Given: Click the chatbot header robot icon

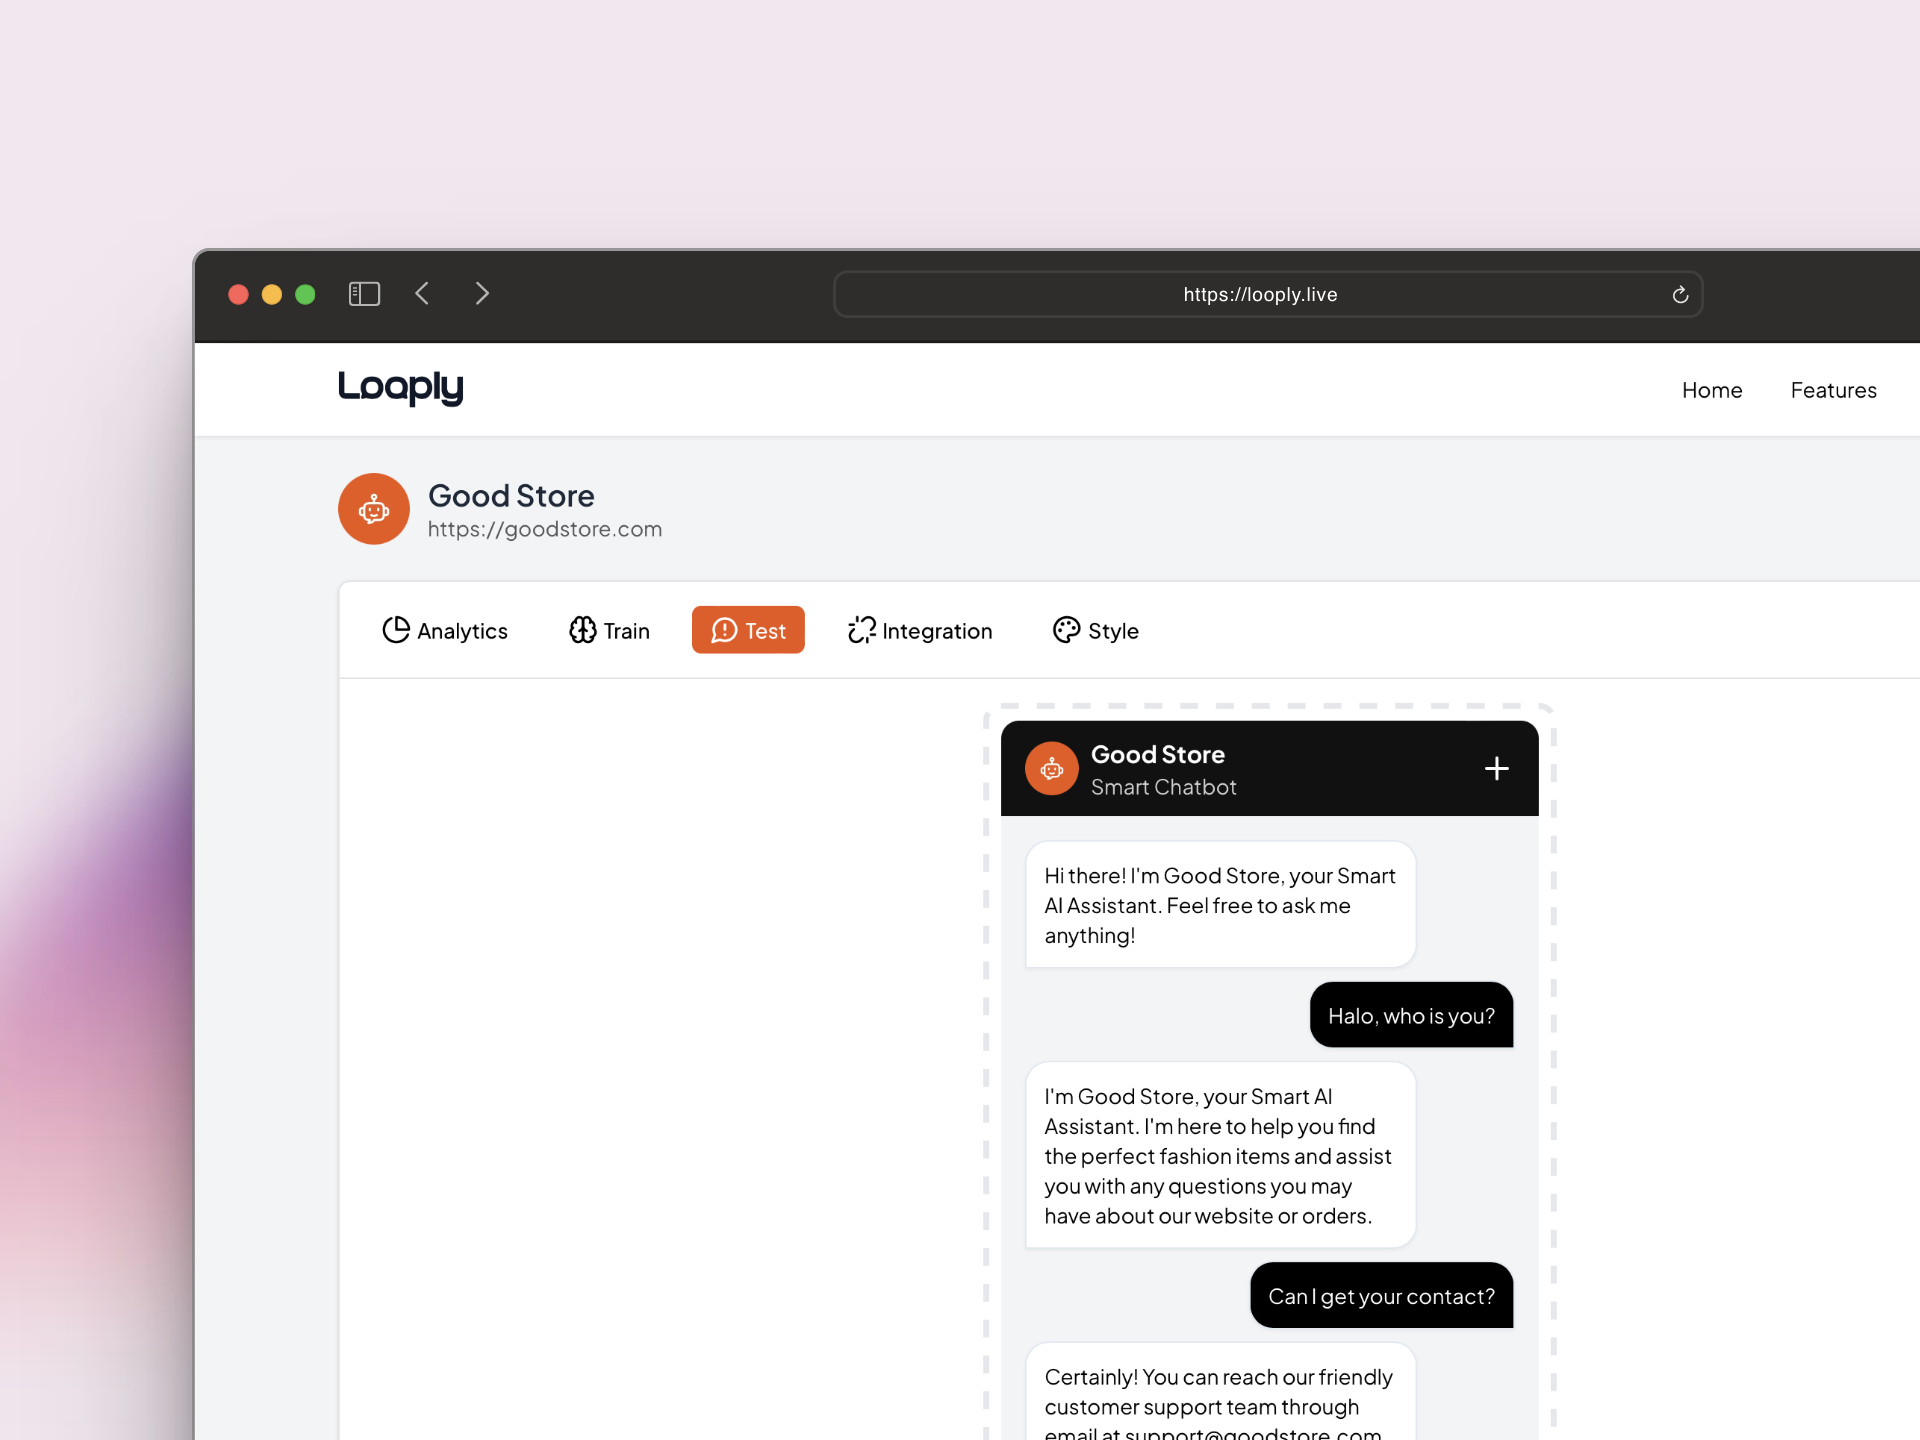Looking at the screenshot, I should pos(1051,768).
